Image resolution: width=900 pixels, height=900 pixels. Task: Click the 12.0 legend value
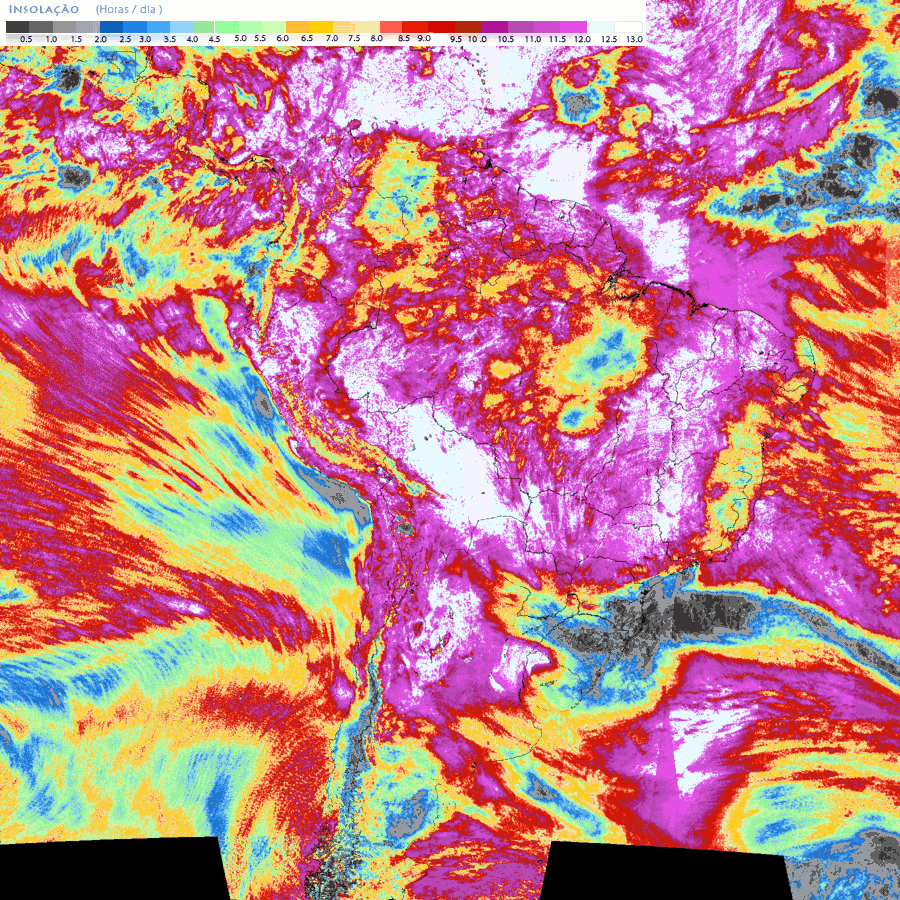tap(583, 39)
